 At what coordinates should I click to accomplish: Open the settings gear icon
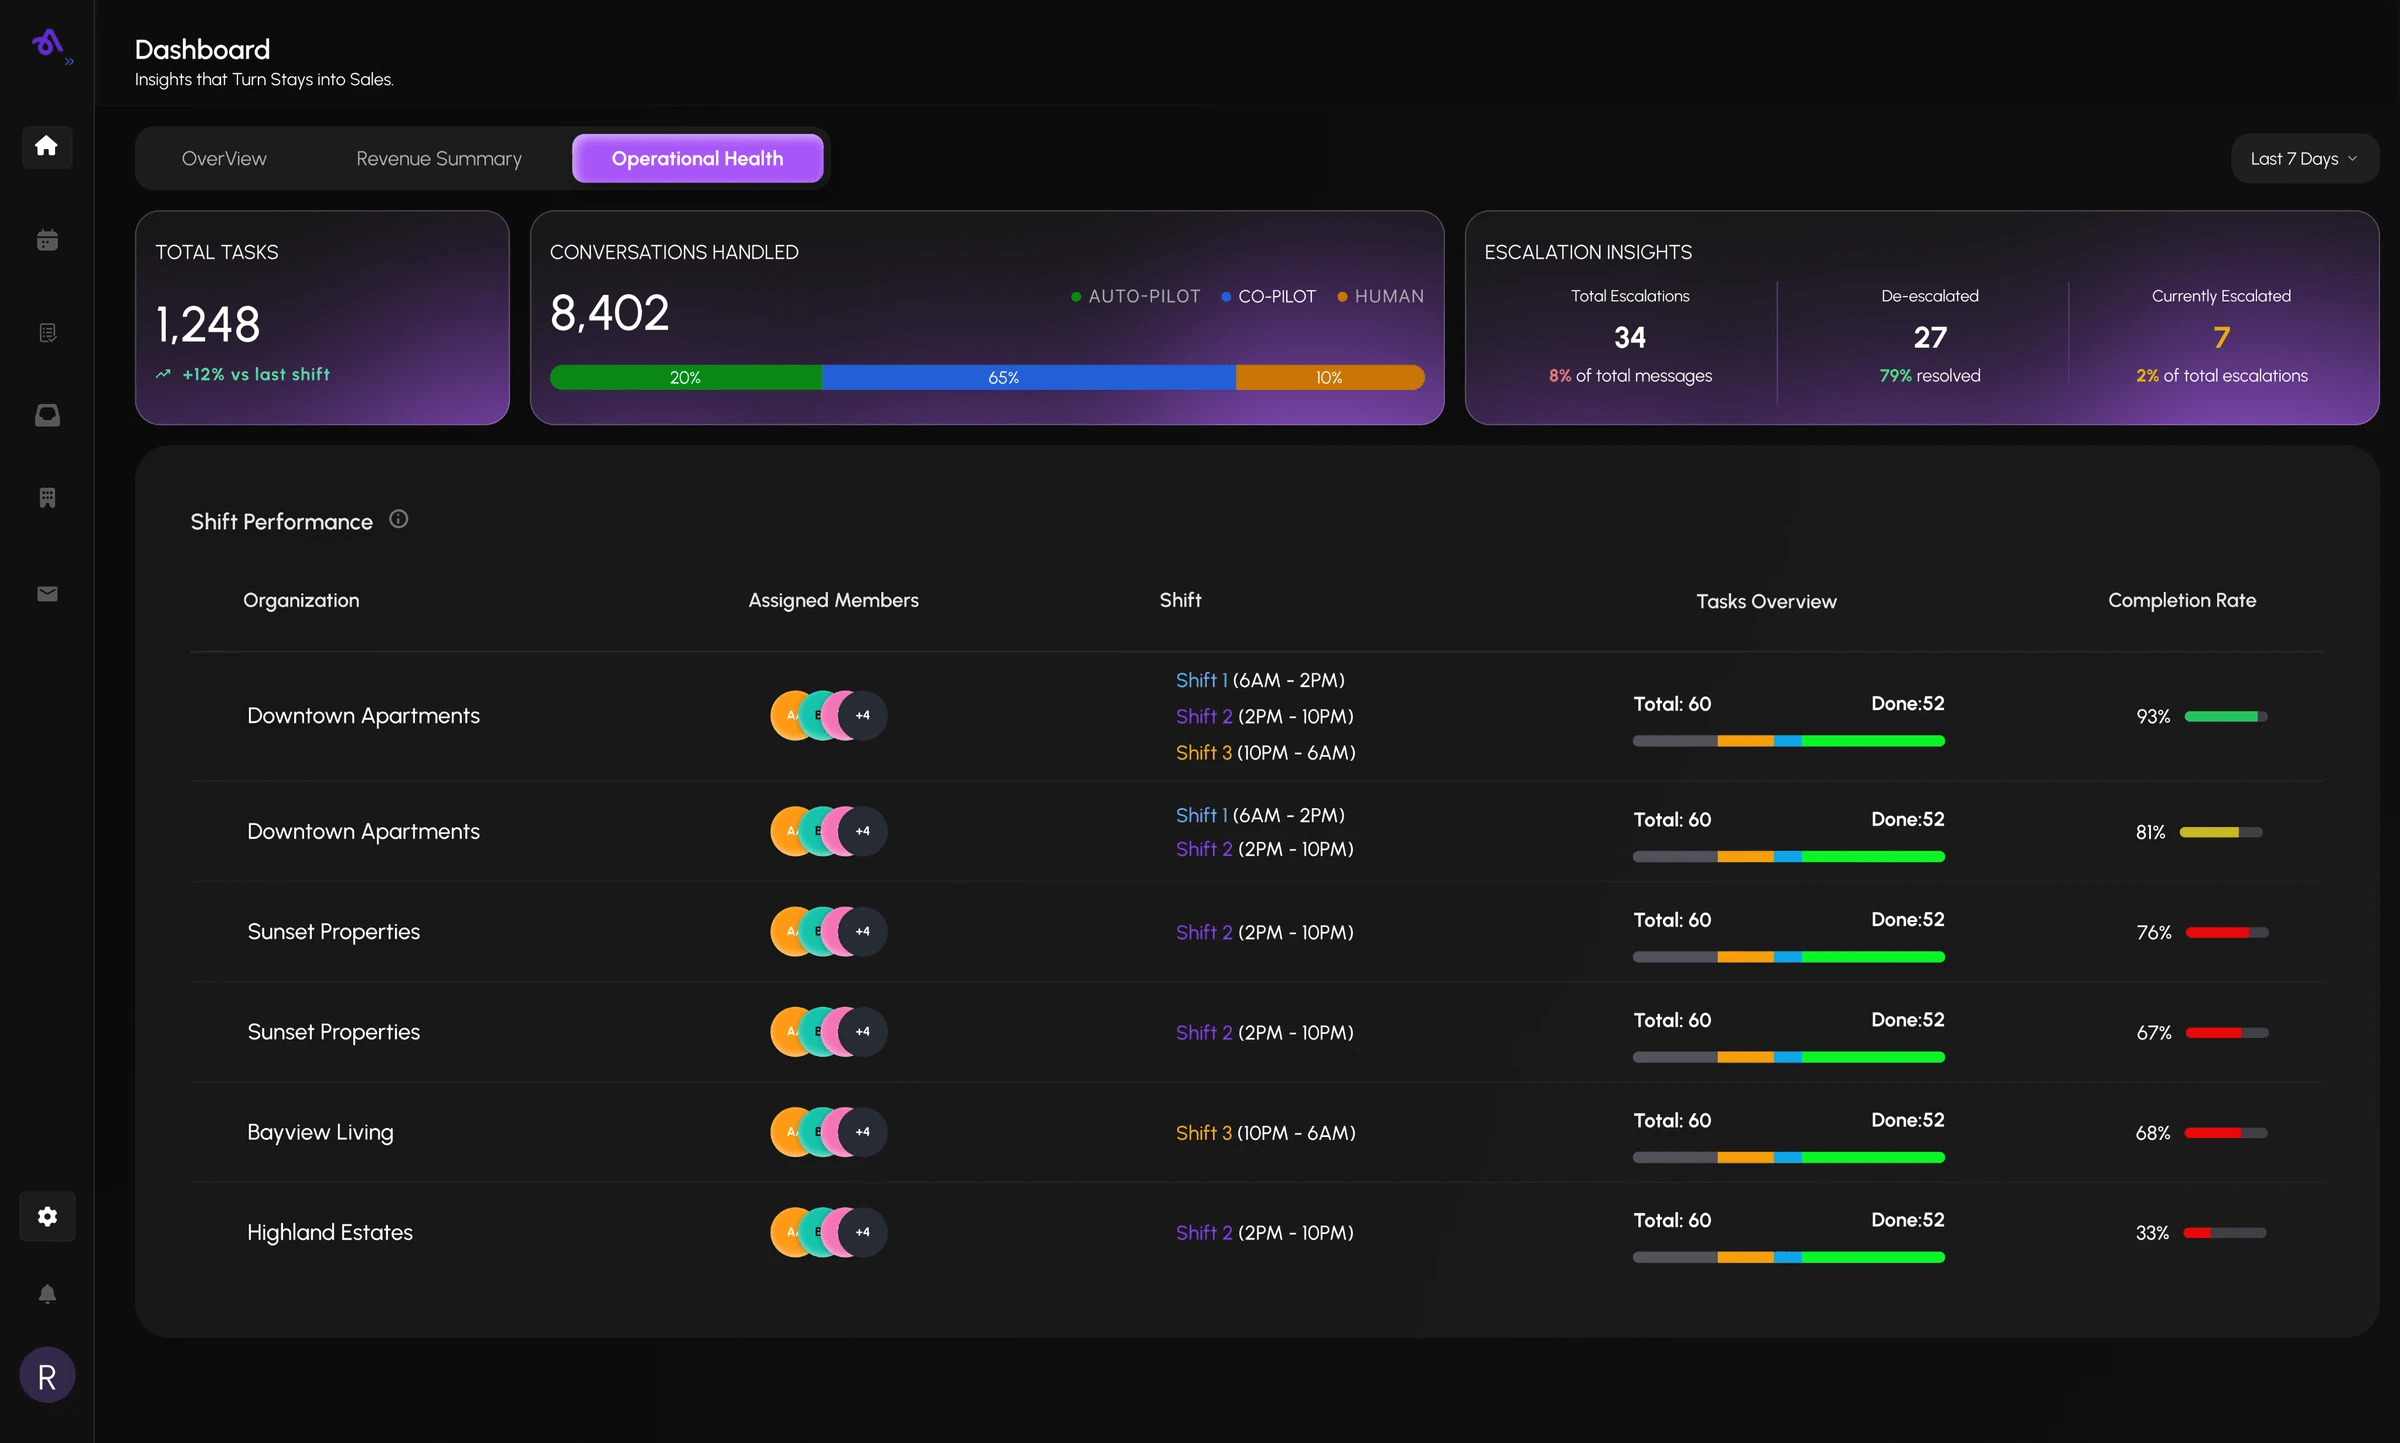point(47,1216)
